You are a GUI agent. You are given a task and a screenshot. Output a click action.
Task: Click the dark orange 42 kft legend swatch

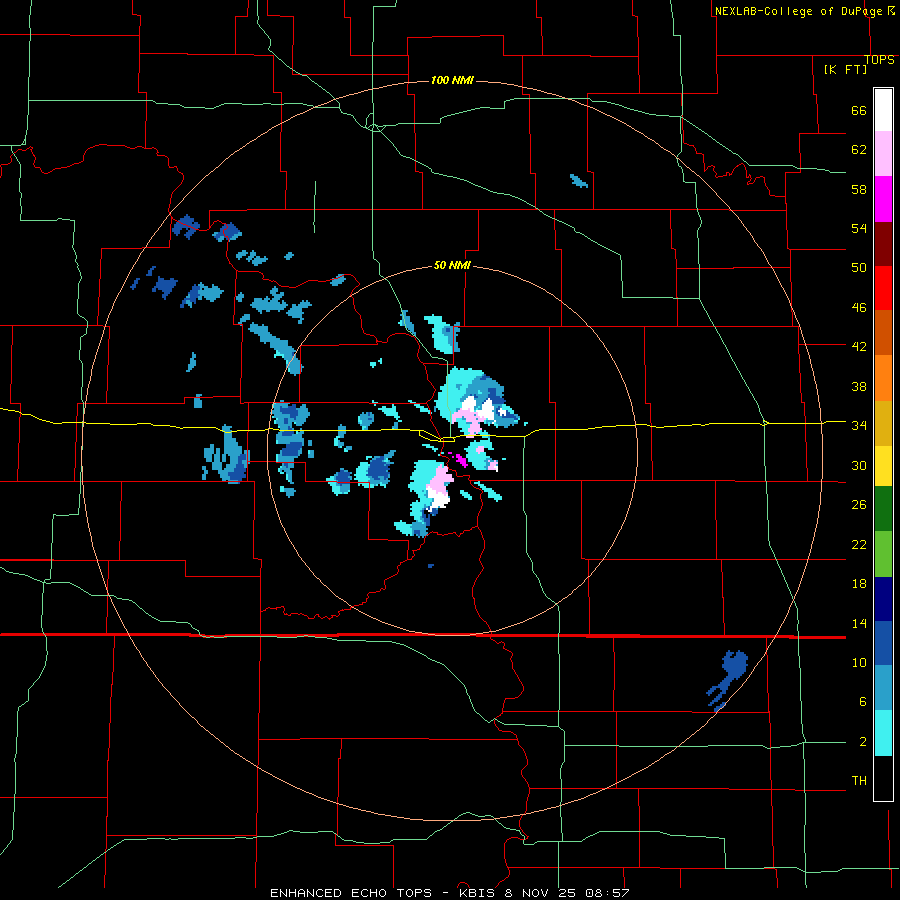point(883,333)
